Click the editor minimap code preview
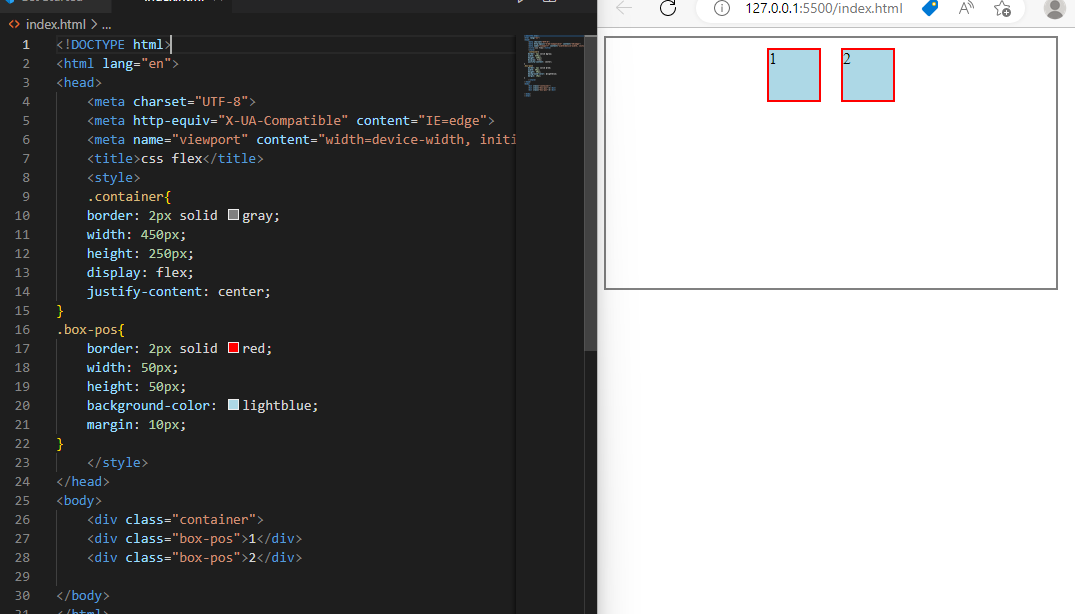Viewport: 1075px width, 614px height. tap(553, 66)
